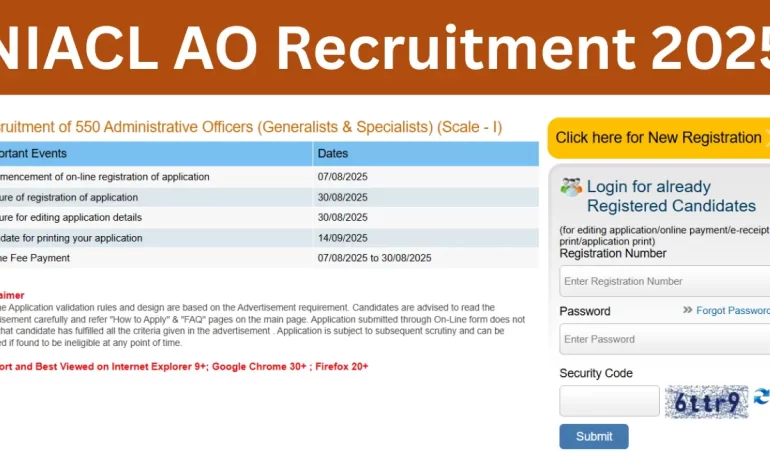
Task: Click into the Enter Password field
Action: coord(665,339)
